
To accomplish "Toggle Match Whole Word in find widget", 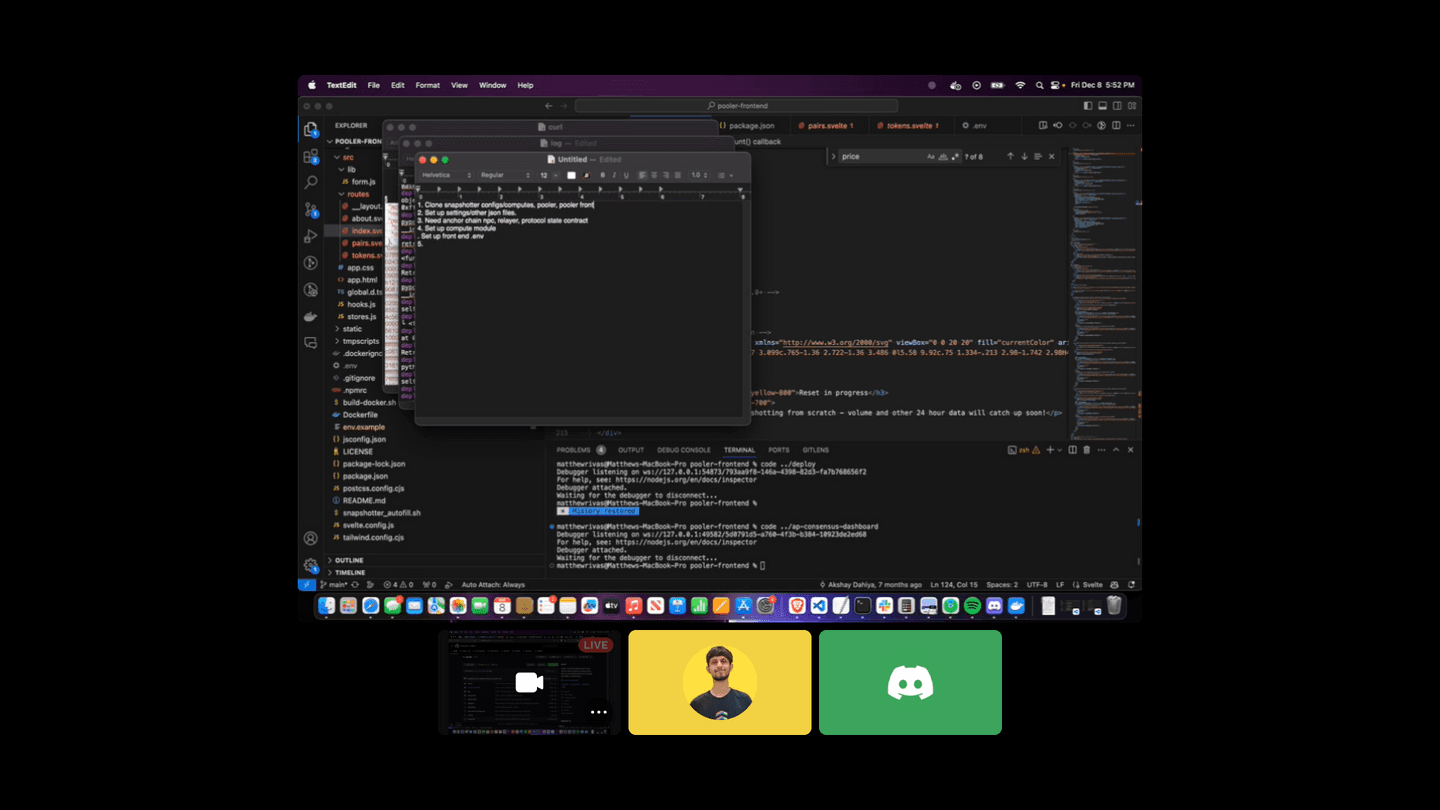I will [x=943, y=156].
